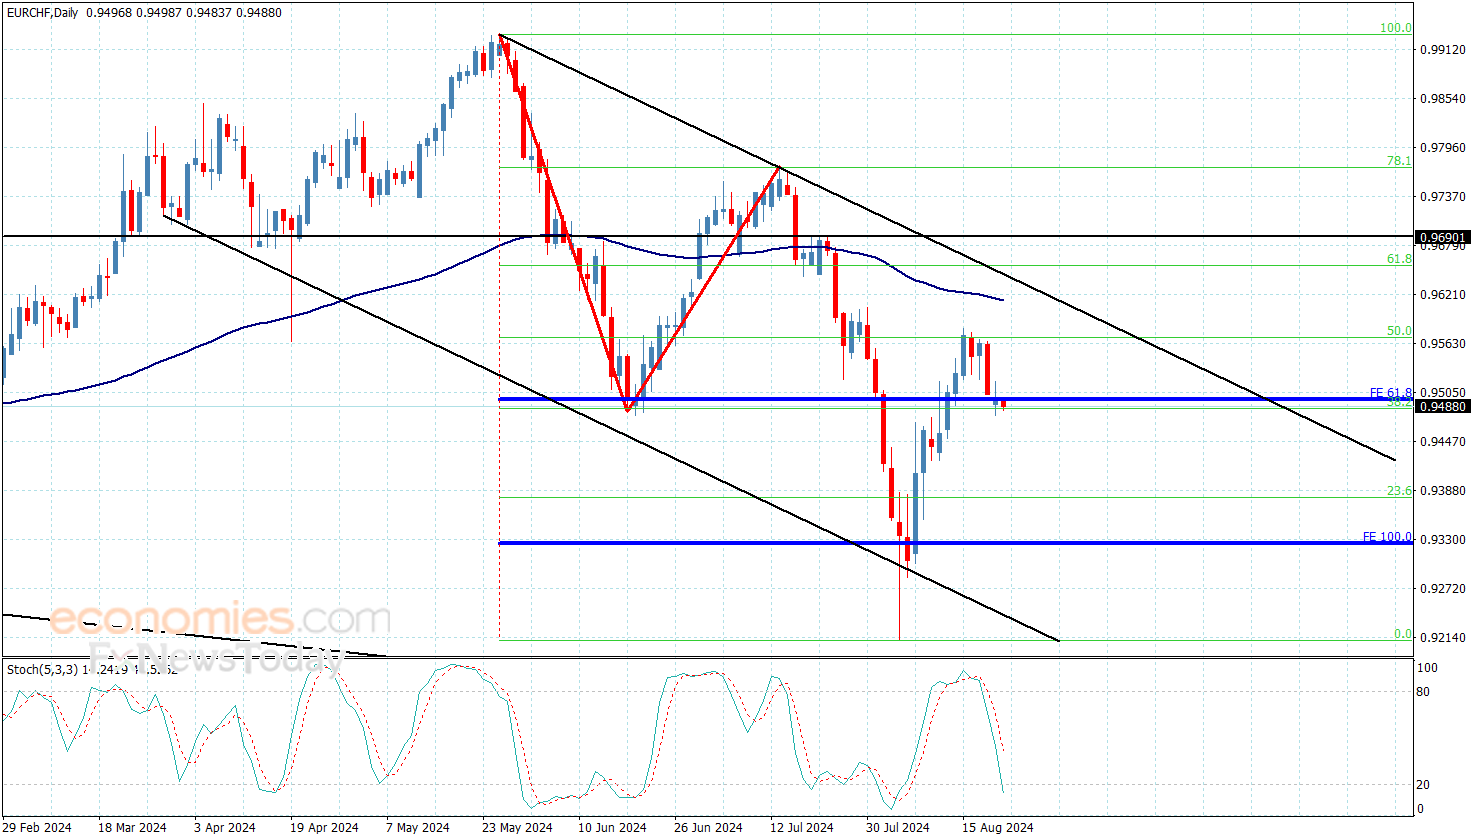This screenshot has height=840, width=1477.
Task: Click the 30 Jul 2024 date label
Action: [x=898, y=827]
